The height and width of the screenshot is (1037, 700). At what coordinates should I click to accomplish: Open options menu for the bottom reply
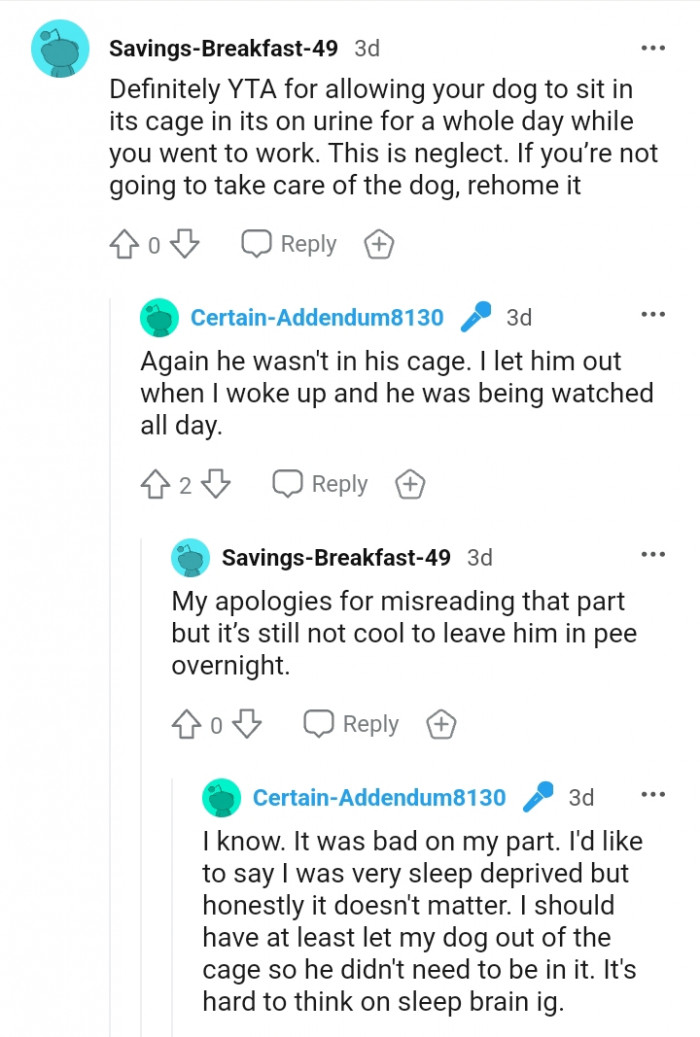coord(652,793)
